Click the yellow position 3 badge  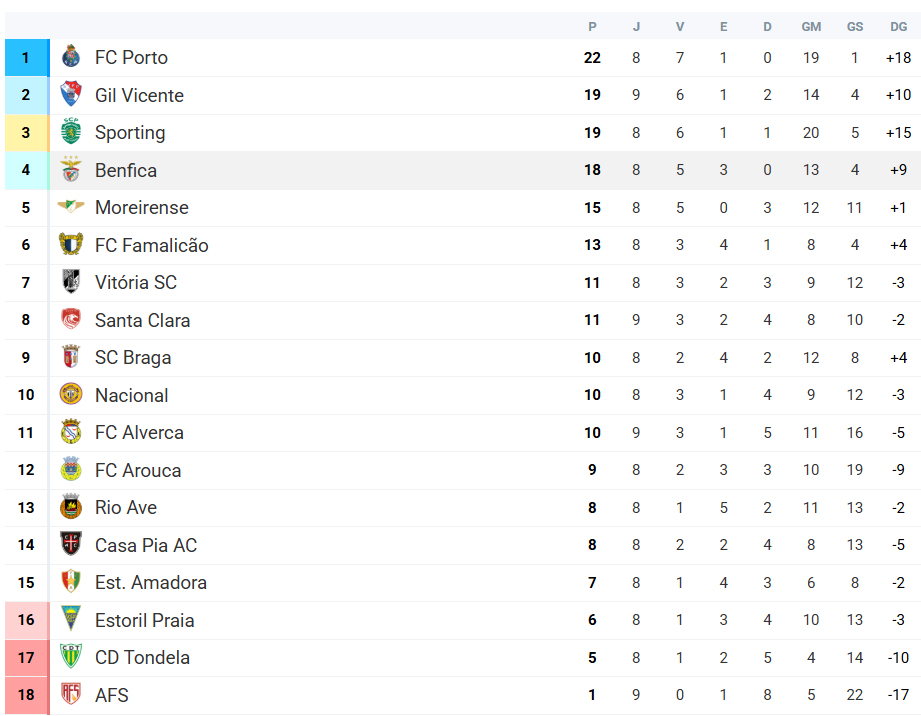[x=26, y=132]
